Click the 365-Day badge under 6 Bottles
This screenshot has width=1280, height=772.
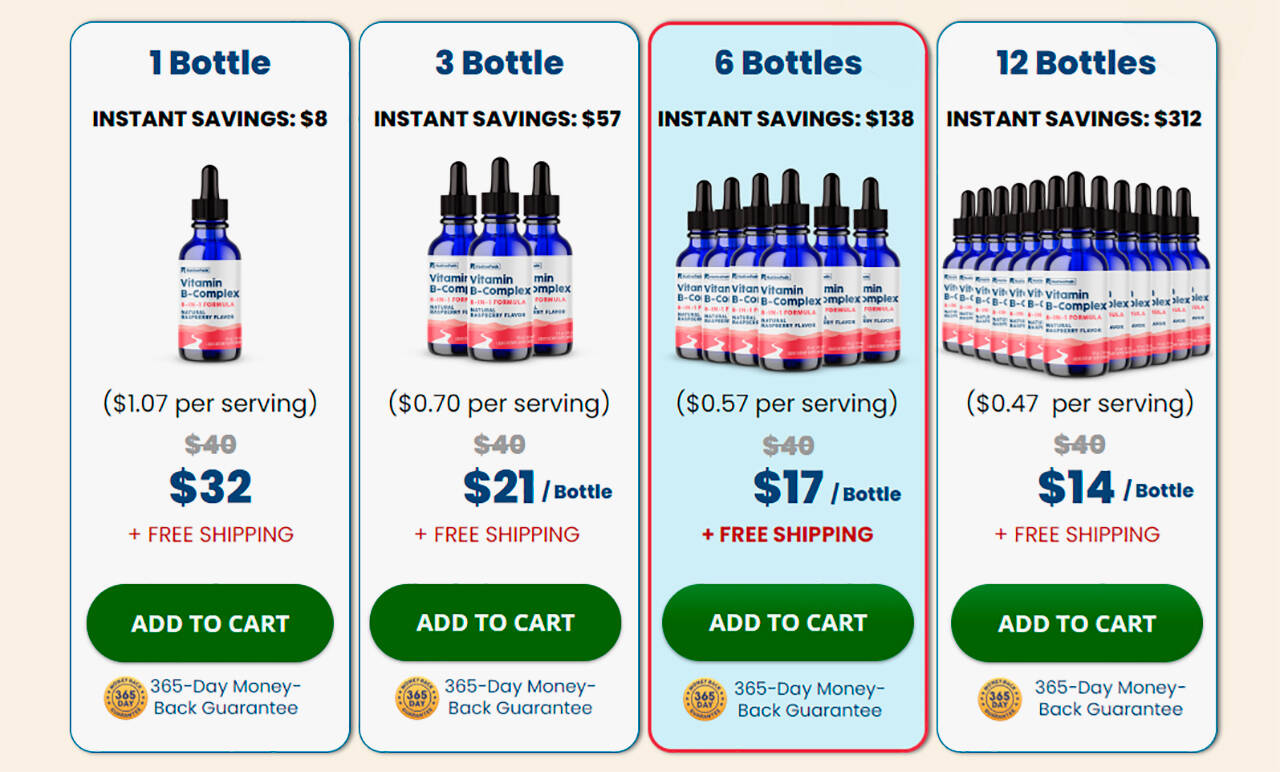[x=705, y=700]
